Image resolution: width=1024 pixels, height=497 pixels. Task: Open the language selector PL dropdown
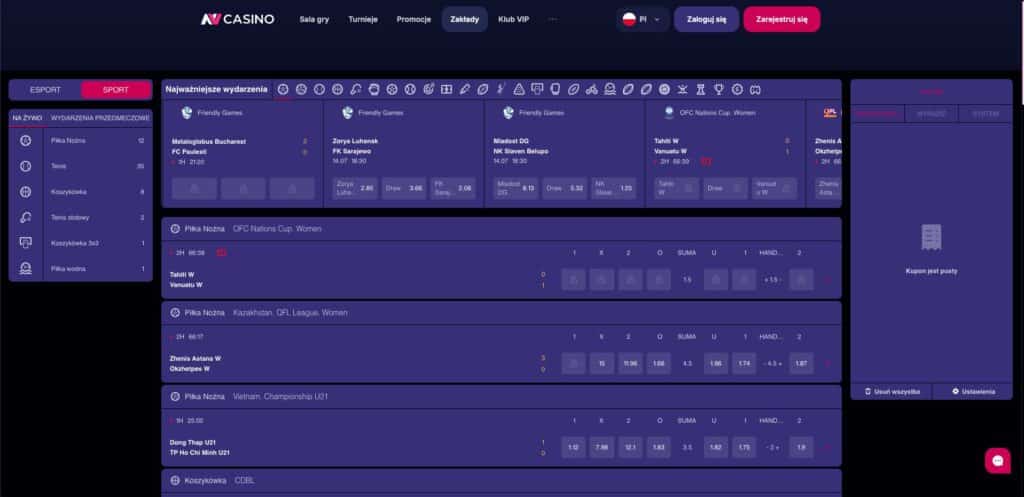tap(642, 20)
